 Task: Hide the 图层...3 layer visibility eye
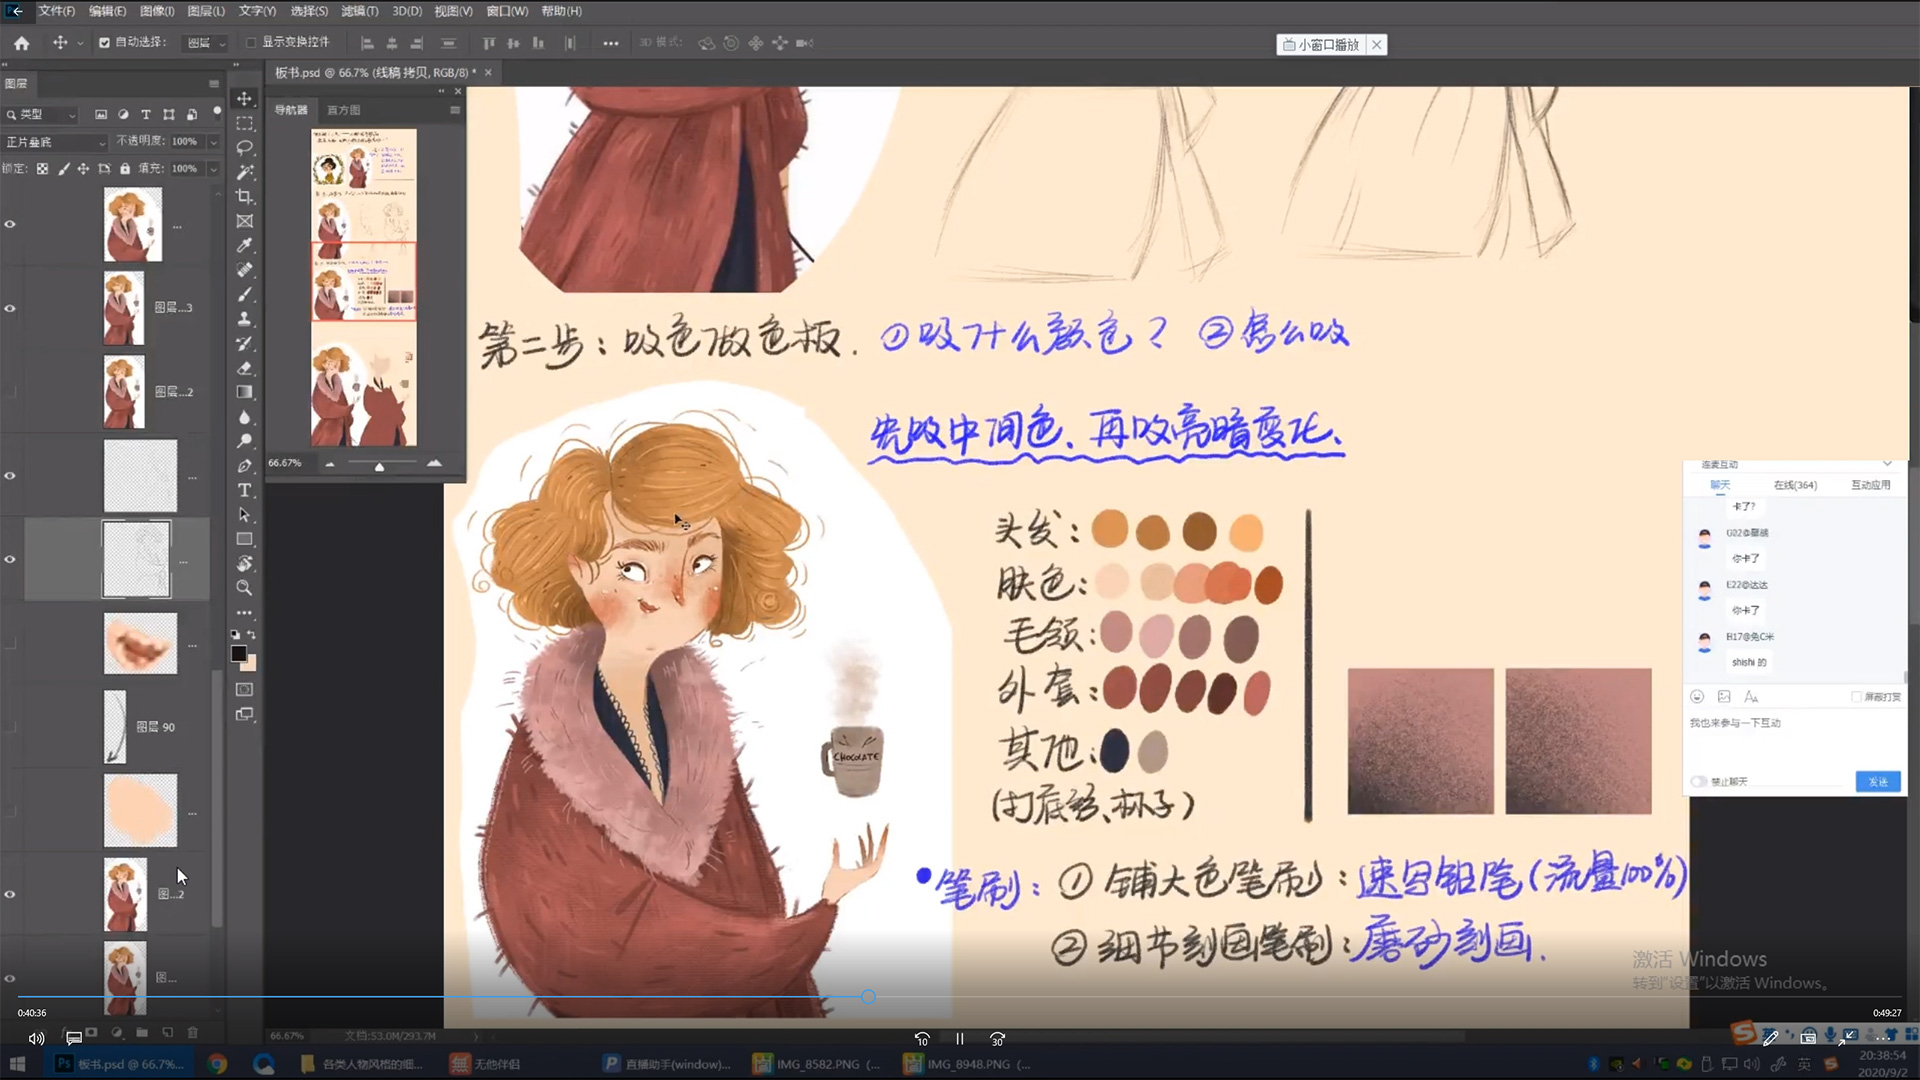click(10, 308)
